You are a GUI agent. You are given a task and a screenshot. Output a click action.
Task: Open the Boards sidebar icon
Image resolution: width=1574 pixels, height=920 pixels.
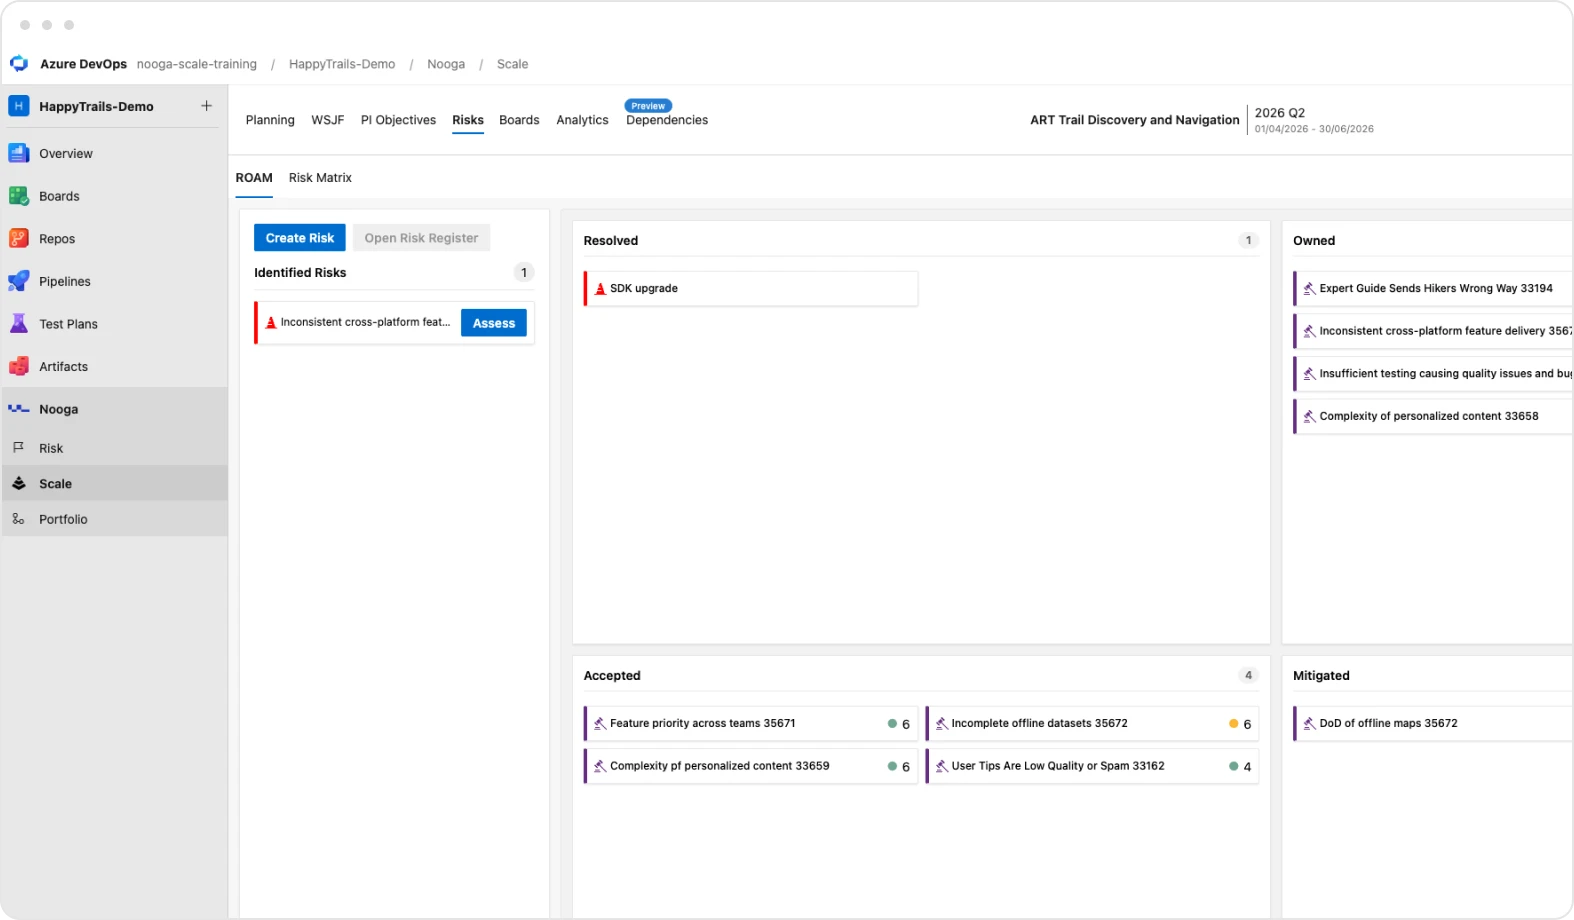pyautogui.click(x=19, y=196)
